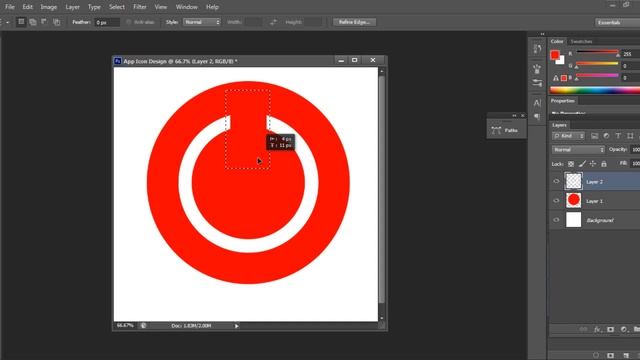The width and height of the screenshot is (640, 360).
Task: Open the layer filter Kind dropdown
Action: click(x=569, y=136)
